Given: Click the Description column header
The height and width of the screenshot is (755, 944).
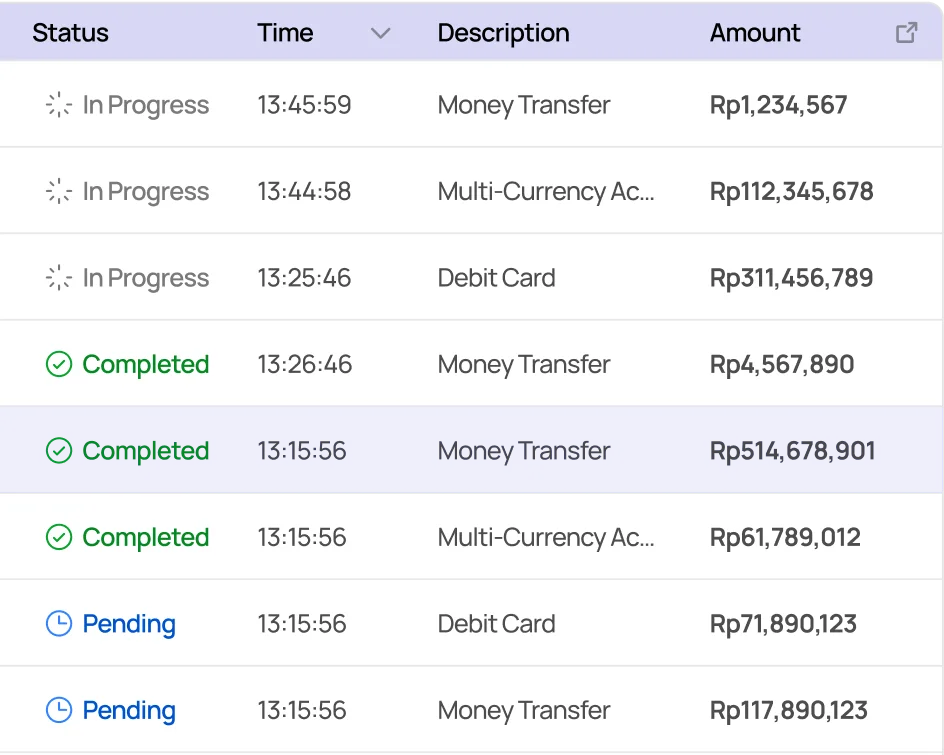Looking at the screenshot, I should pyautogui.click(x=503, y=33).
